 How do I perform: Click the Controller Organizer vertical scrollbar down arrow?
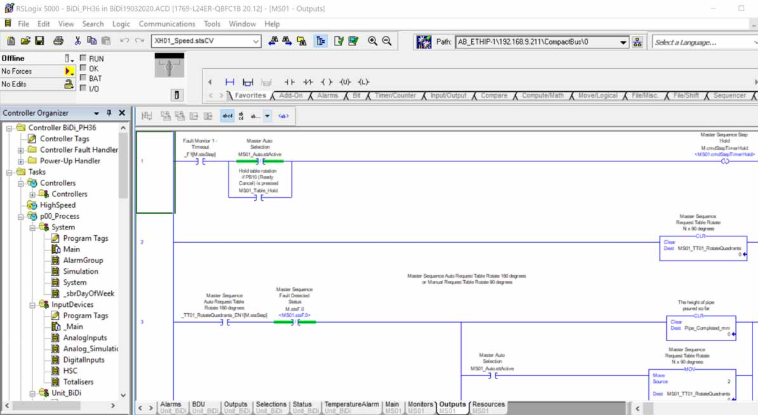(123, 395)
